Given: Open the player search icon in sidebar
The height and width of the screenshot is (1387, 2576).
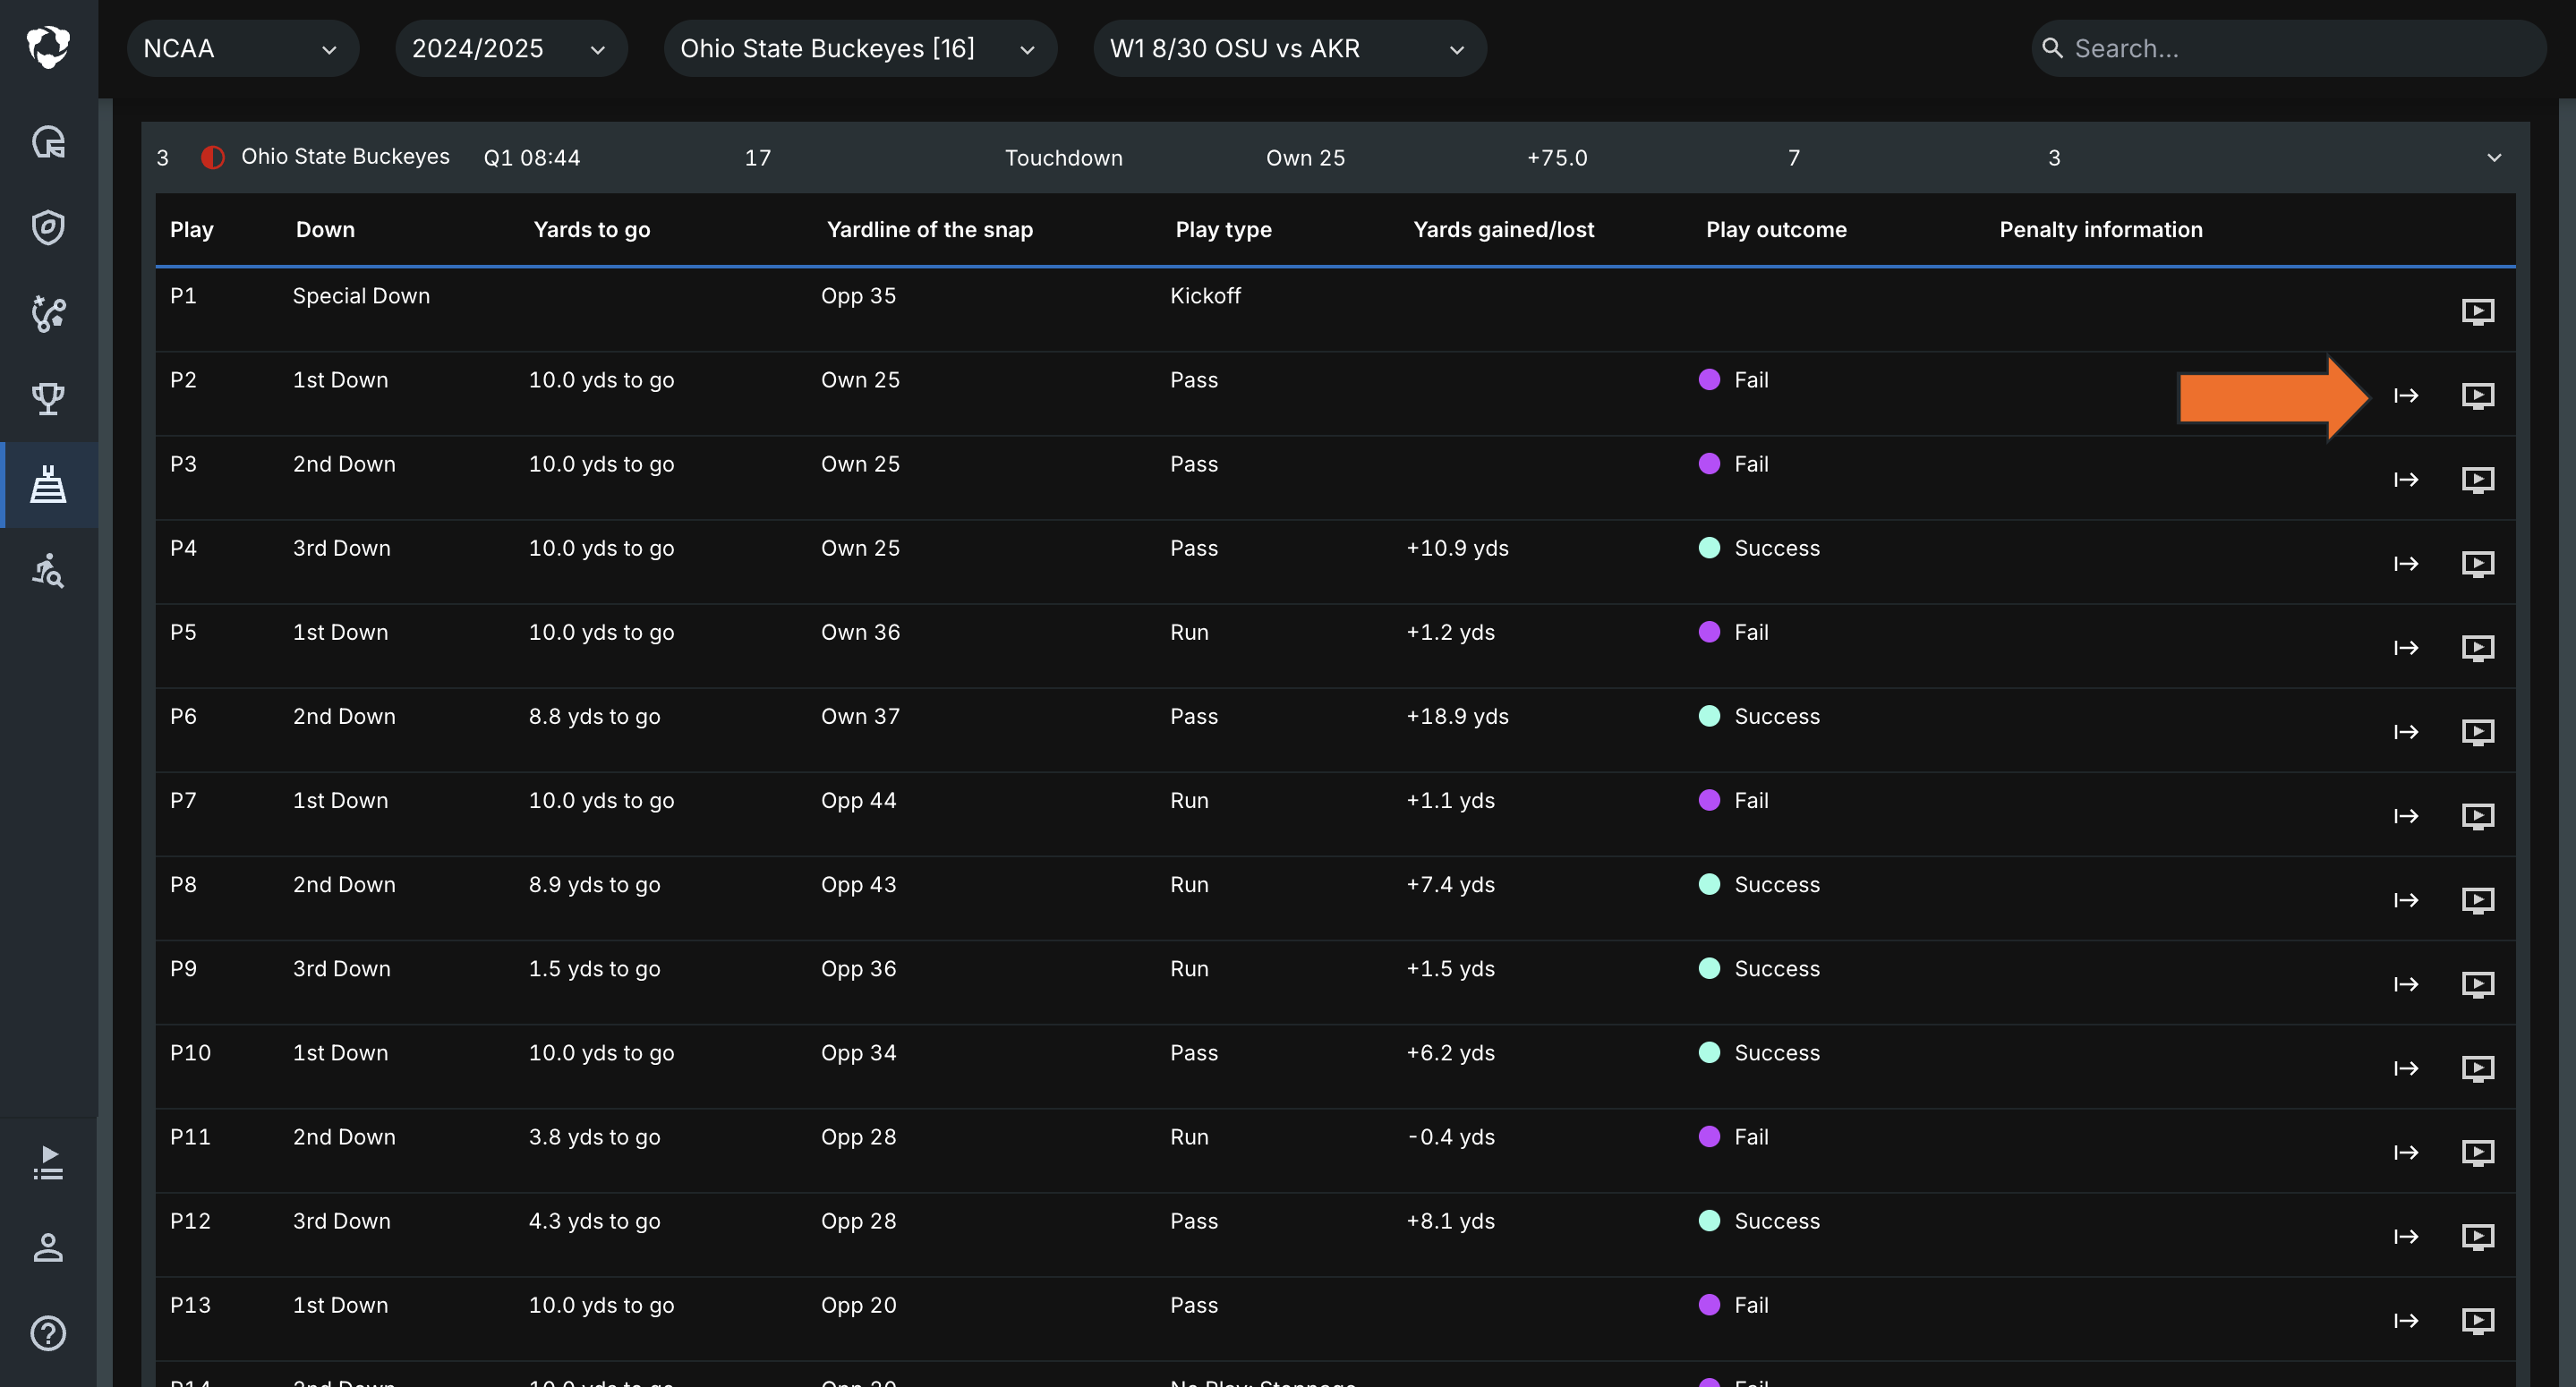Looking at the screenshot, I should point(48,571).
